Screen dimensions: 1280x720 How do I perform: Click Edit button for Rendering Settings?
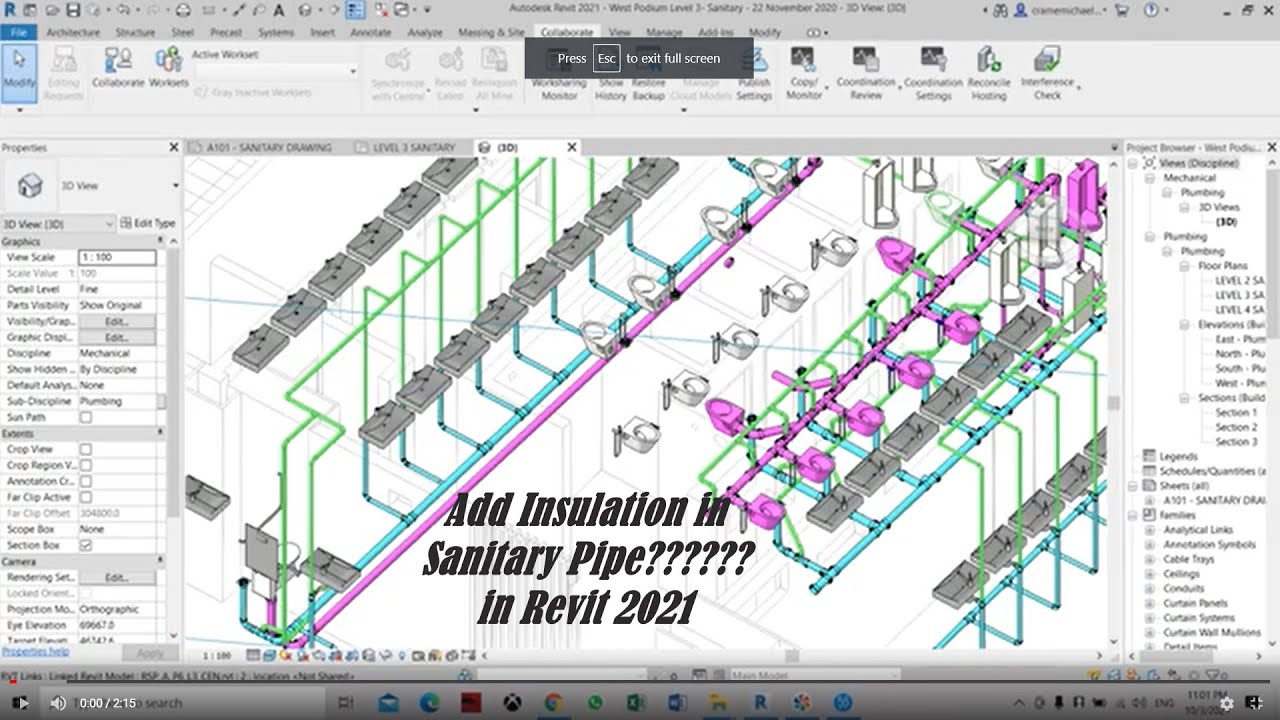tap(117, 577)
